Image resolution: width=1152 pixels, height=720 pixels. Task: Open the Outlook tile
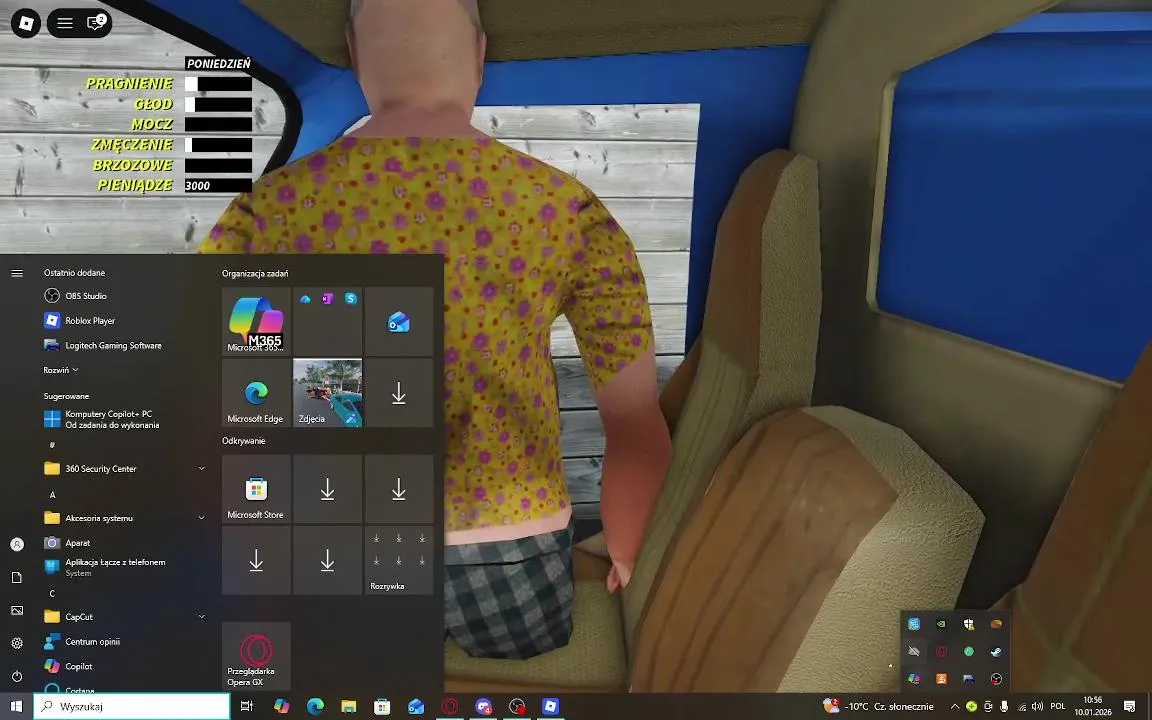tap(399, 321)
